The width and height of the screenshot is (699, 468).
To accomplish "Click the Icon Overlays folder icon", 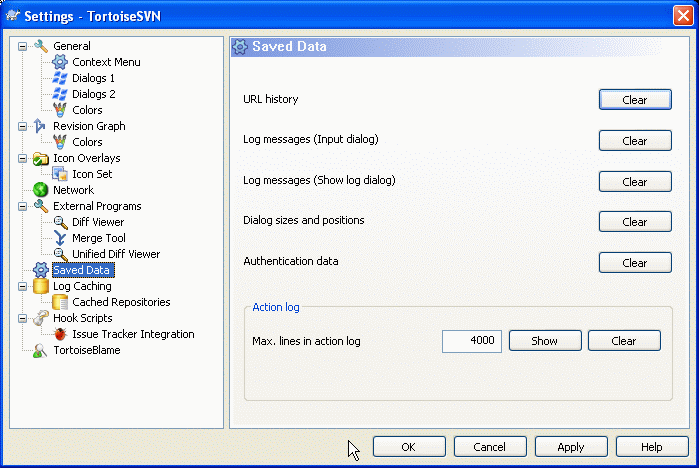I will 41,158.
